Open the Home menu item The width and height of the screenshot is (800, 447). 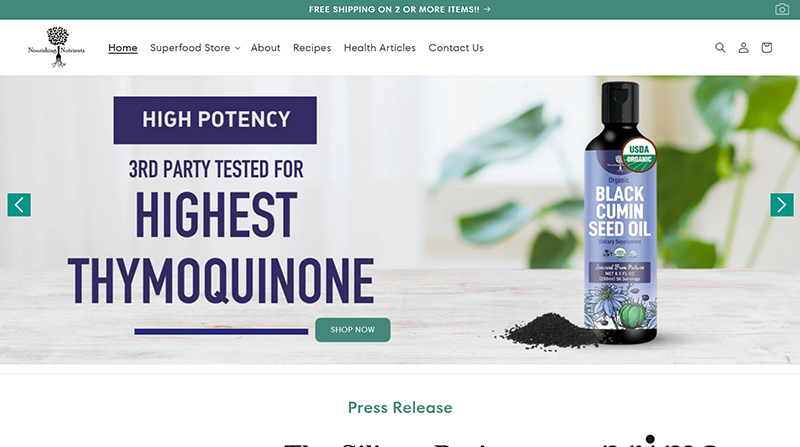point(122,47)
